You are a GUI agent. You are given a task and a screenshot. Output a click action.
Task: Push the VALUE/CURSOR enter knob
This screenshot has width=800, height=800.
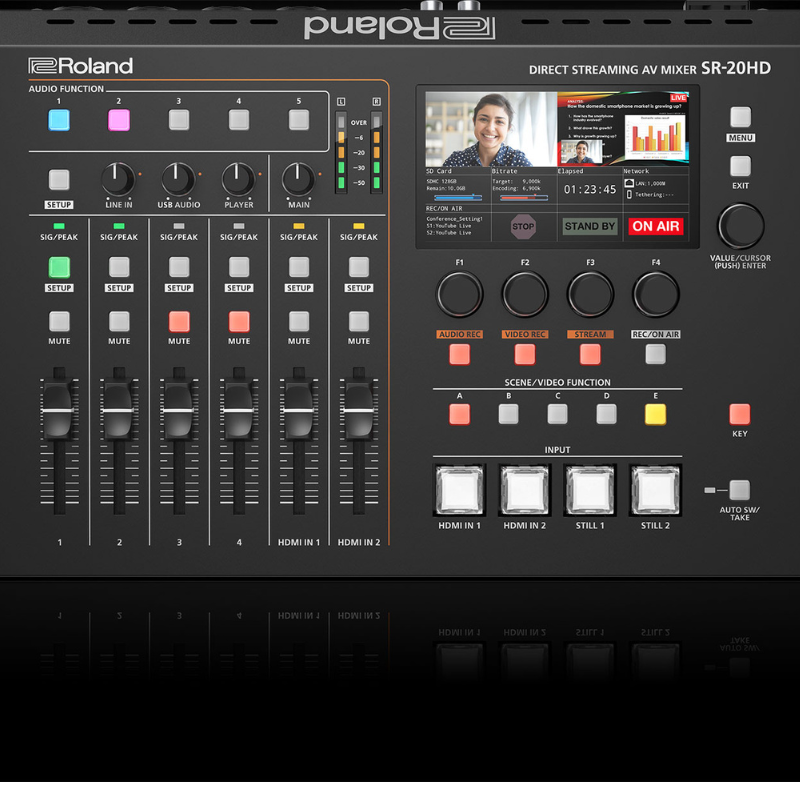pos(741,226)
